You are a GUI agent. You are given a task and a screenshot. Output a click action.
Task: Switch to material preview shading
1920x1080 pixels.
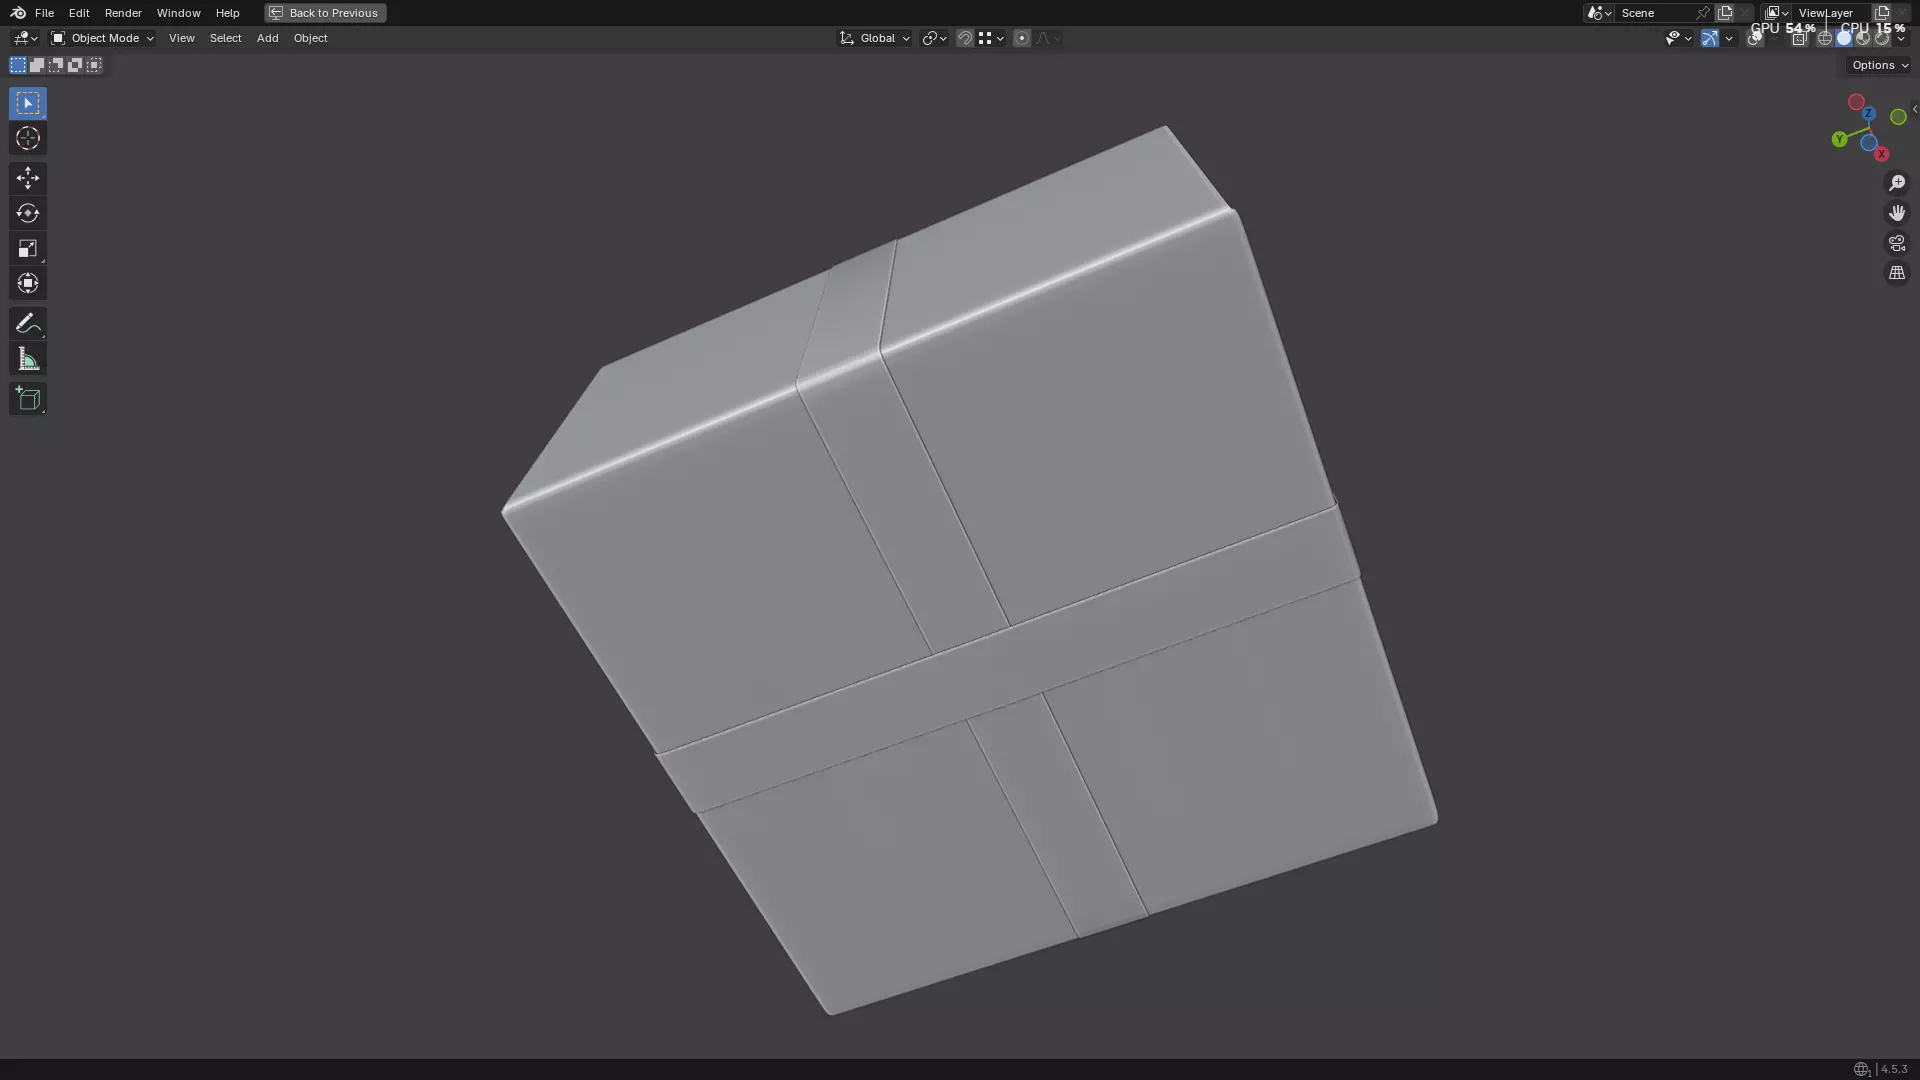(1862, 38)
